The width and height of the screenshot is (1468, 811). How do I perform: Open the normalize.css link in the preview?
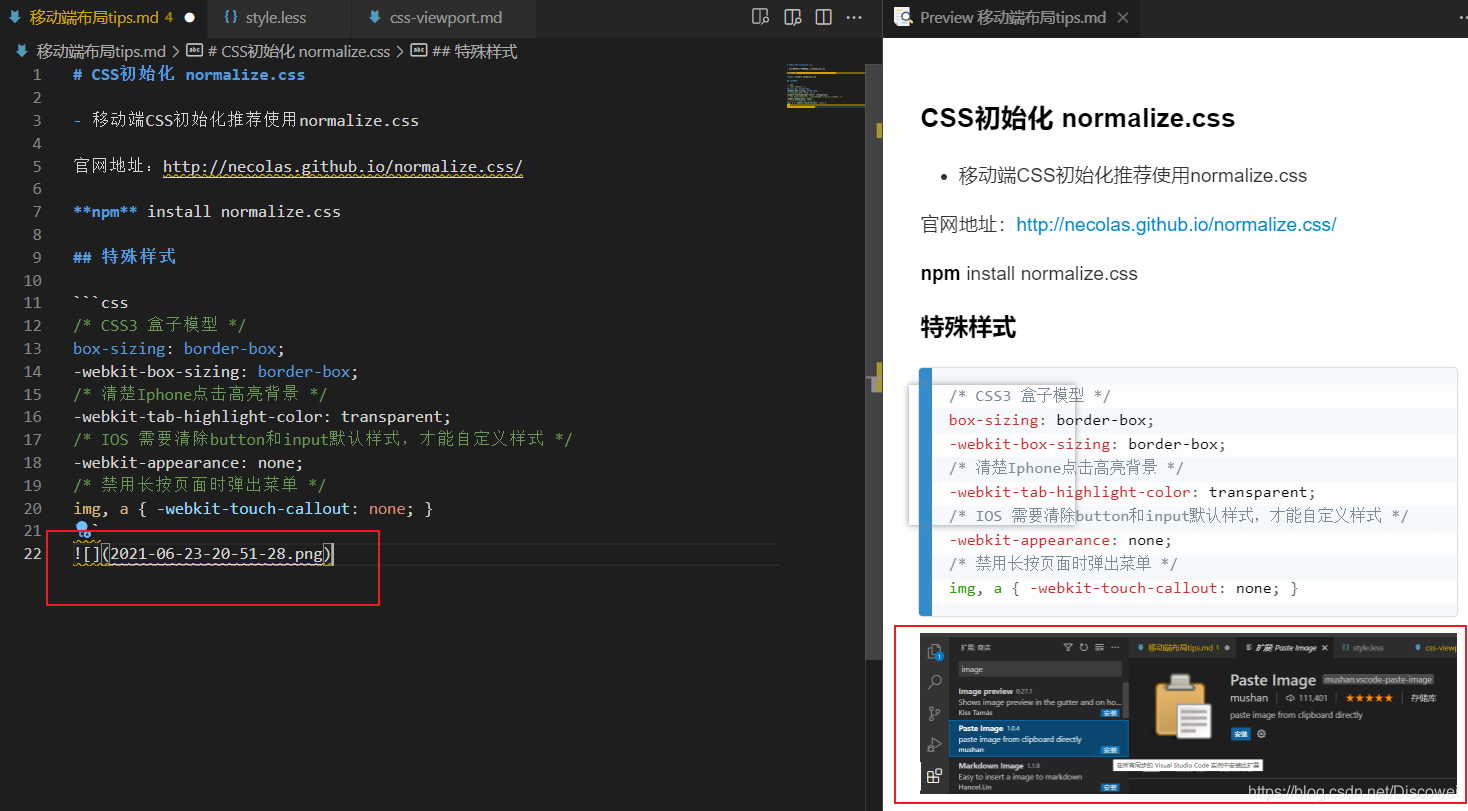pos(1176,225)
